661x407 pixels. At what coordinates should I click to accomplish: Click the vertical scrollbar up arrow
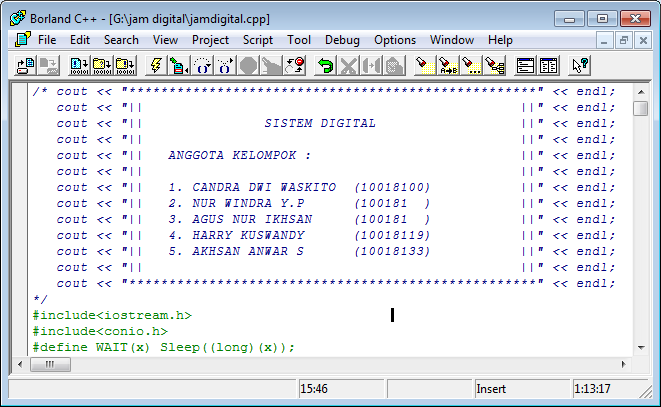pyautogui.click(x=641, y=92)
